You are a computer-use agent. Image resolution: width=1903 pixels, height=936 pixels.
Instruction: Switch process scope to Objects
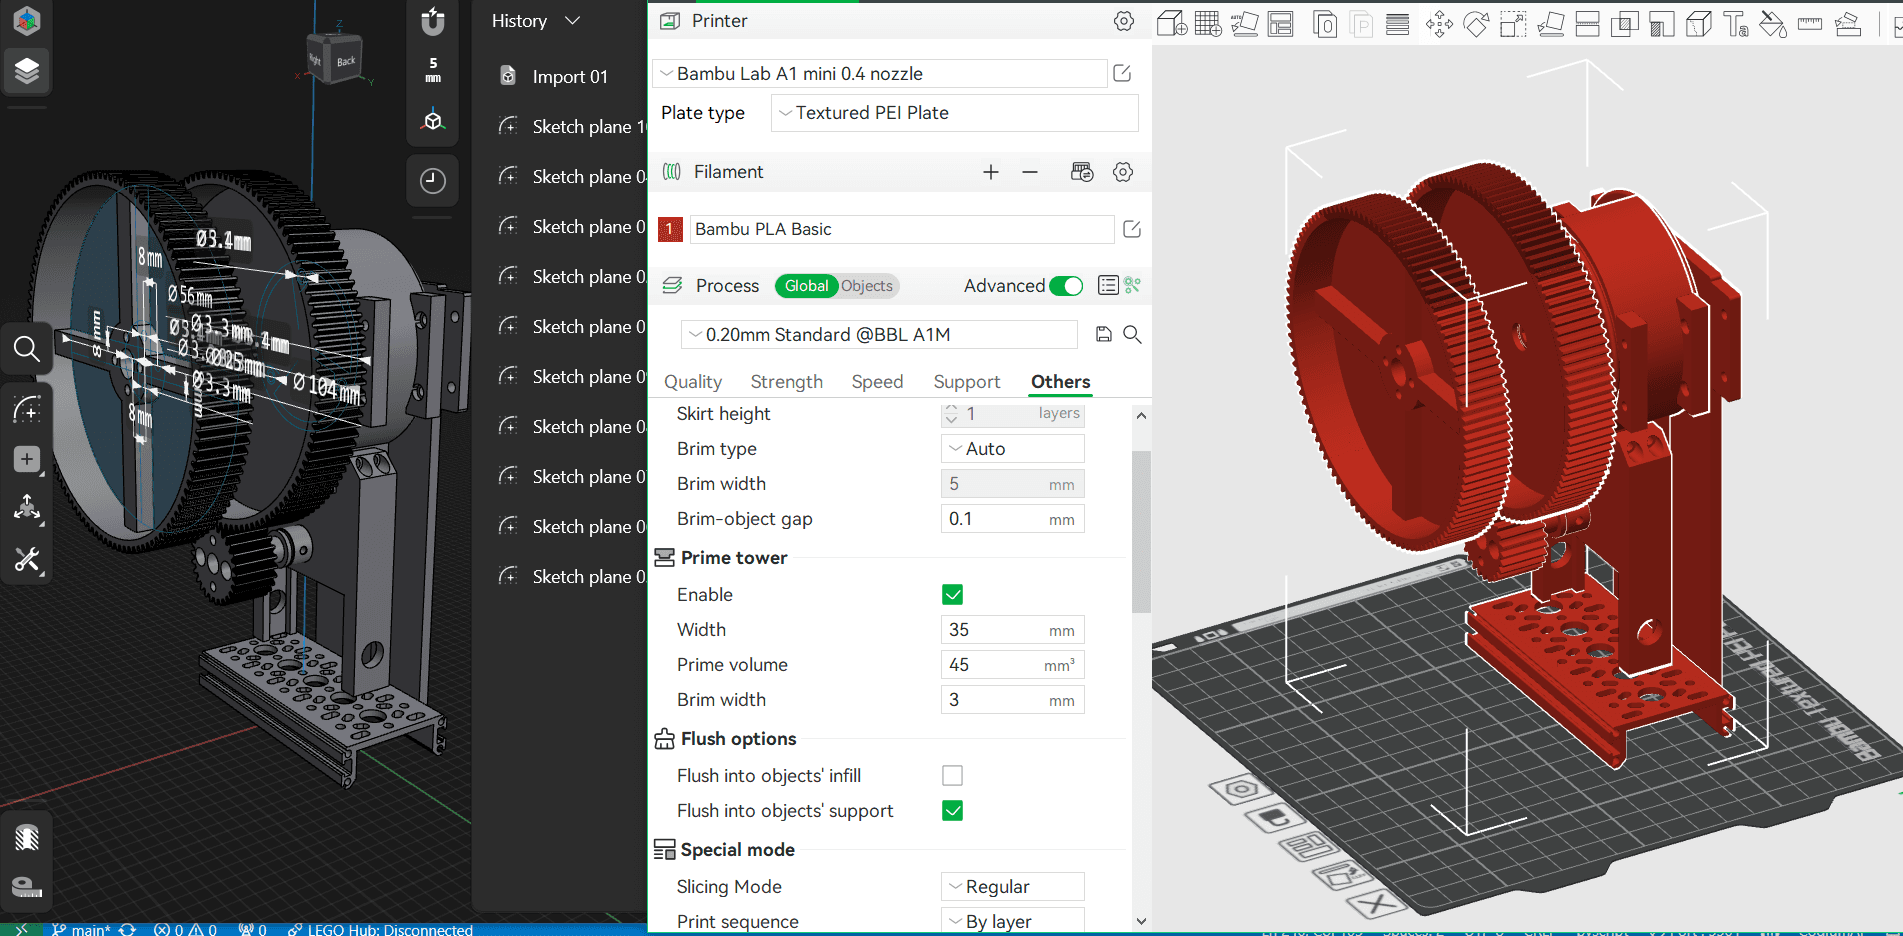click(867, 286)
